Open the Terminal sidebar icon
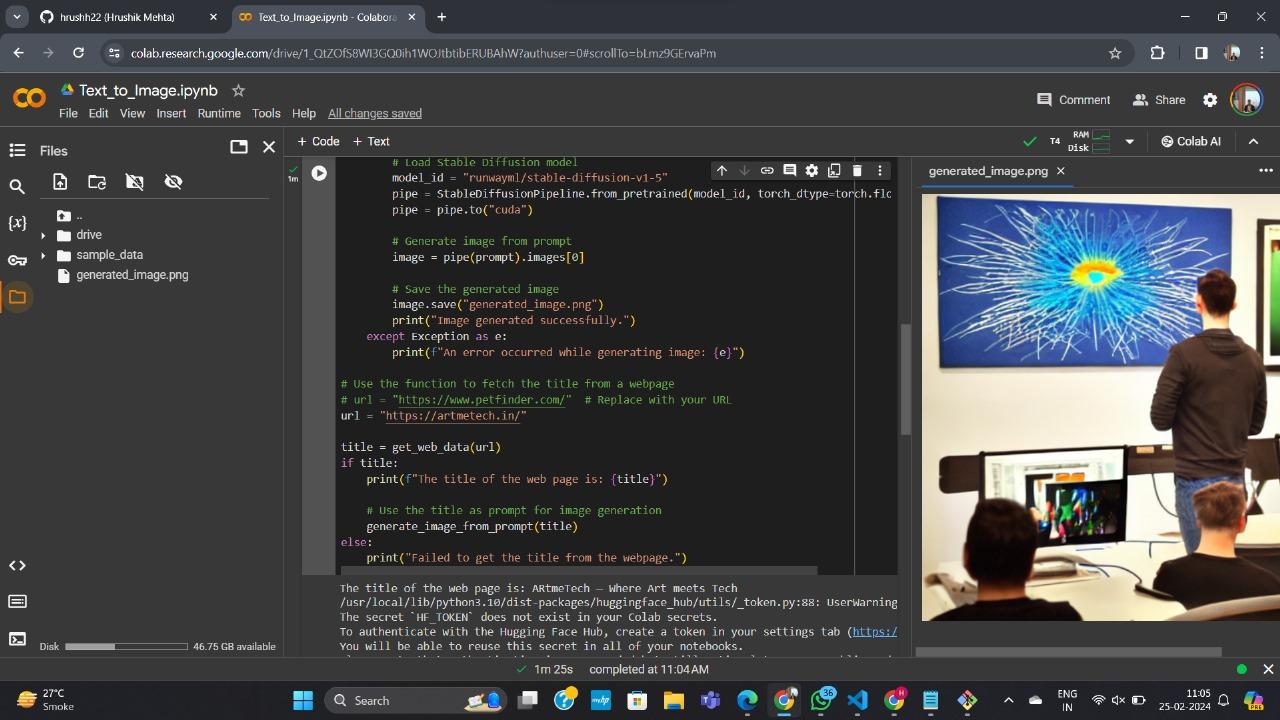The image size is (1280, 720). coord(17,639)
